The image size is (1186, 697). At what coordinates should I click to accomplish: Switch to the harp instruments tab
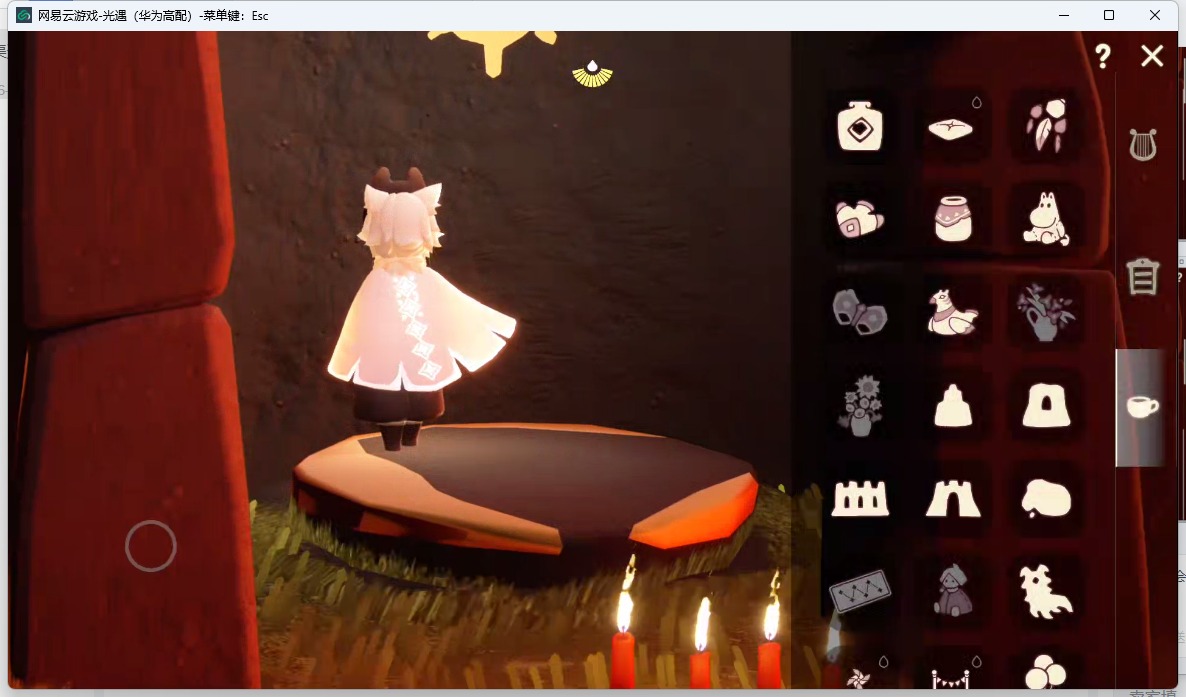click(x=1143, y=144)
